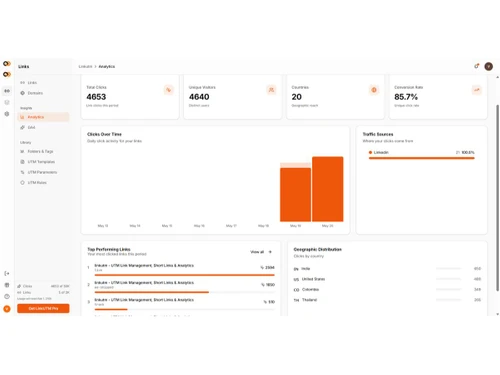The height and width of the screenshot is (375, 500).
Task: Click the Countries value 20
Action: [296, 97]
